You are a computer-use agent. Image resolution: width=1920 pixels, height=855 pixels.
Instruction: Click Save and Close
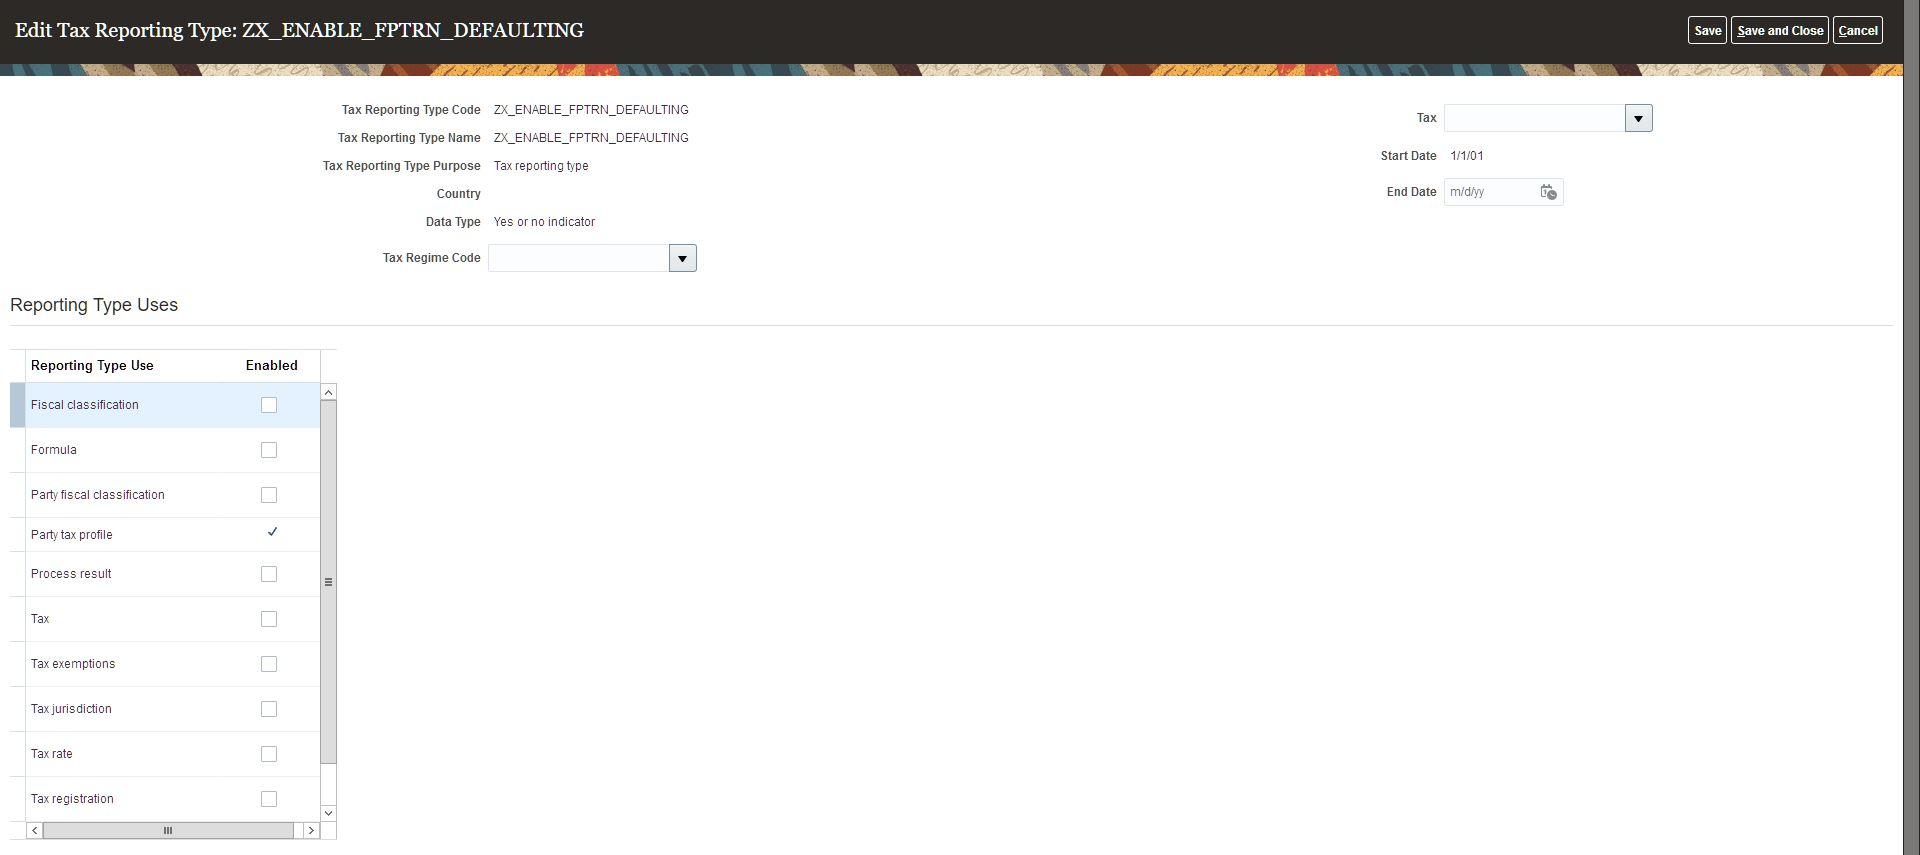(1780, 30)
